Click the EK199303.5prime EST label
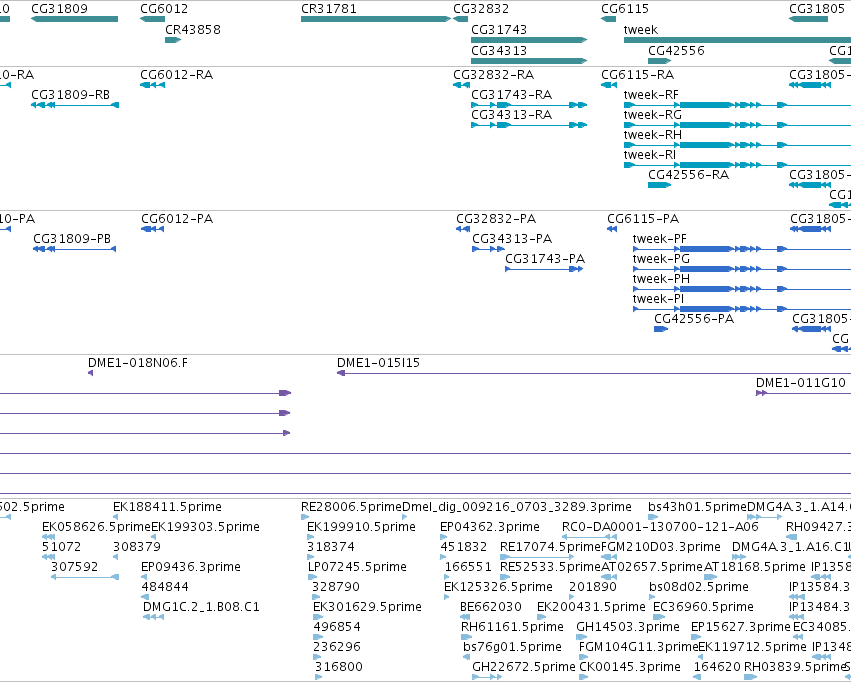851x682 pixels. pyautogui.click(x=205, y=527)
